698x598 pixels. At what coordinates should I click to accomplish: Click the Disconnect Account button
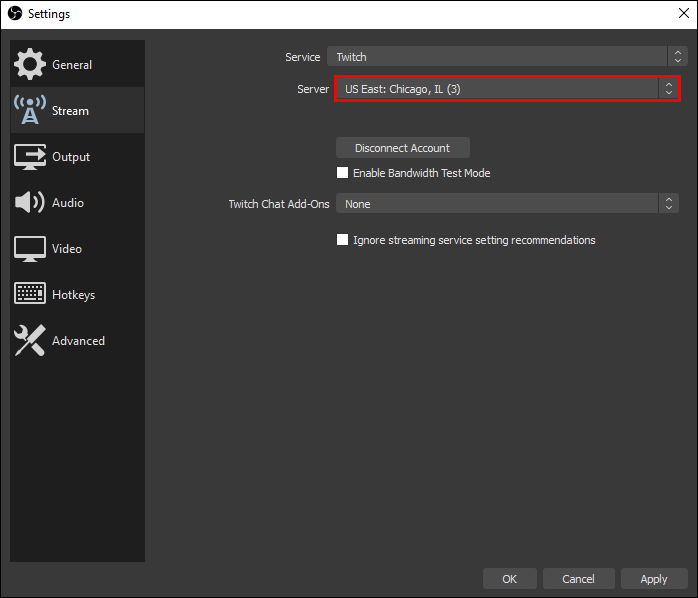coord(402,148)
